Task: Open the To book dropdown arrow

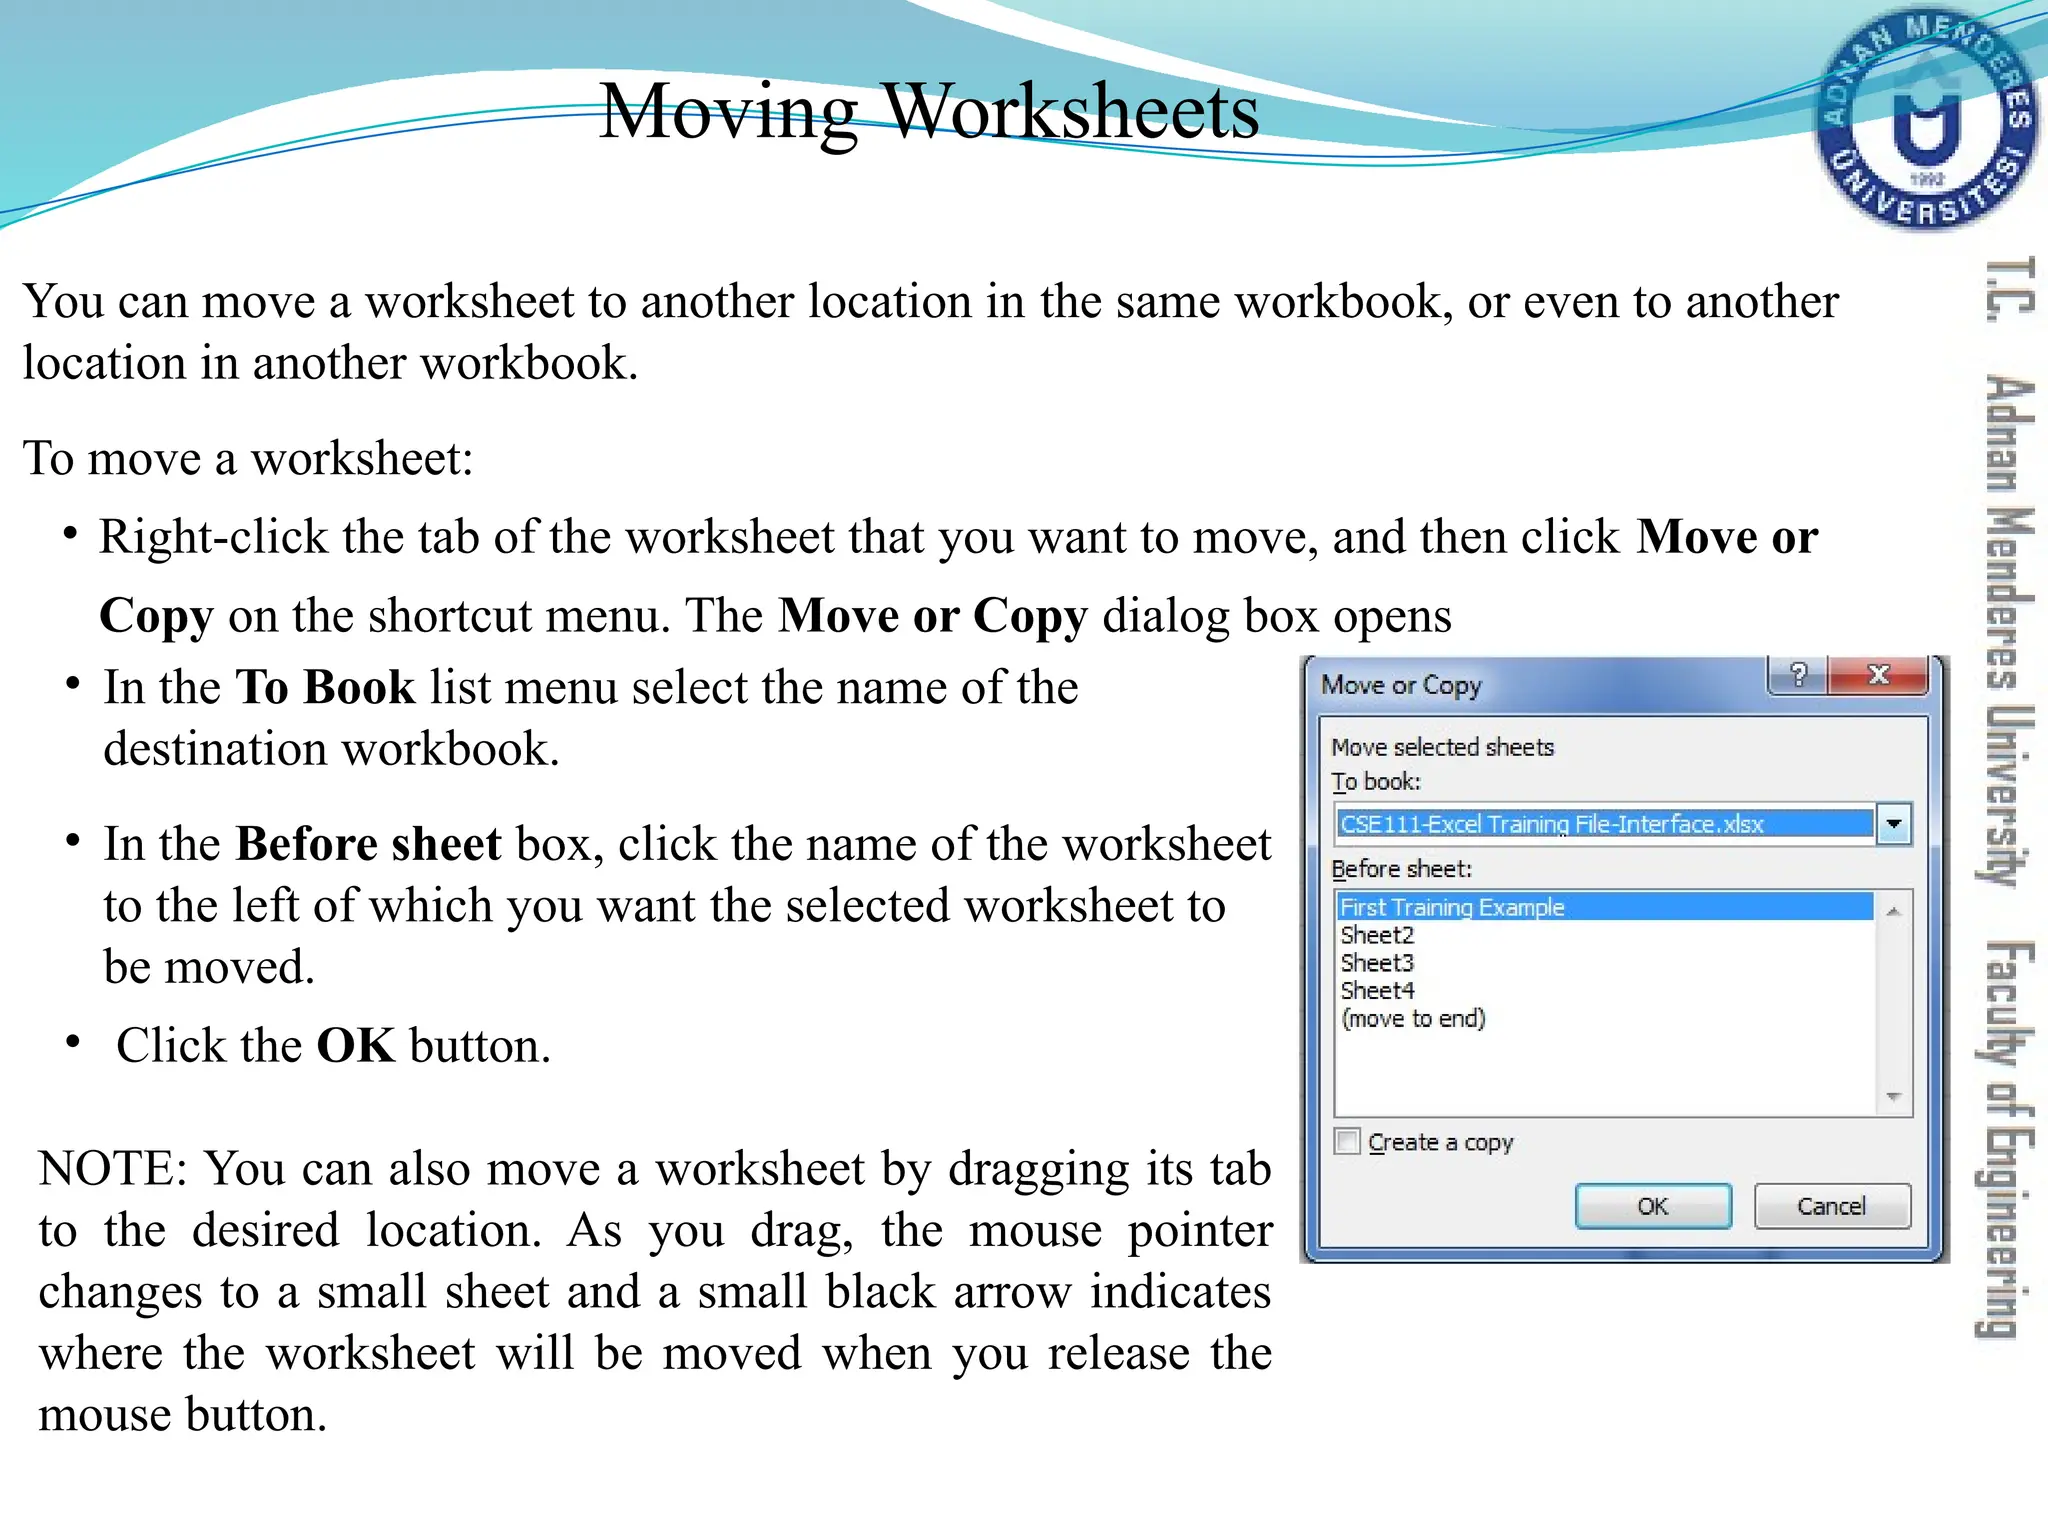Action: 1894,824
